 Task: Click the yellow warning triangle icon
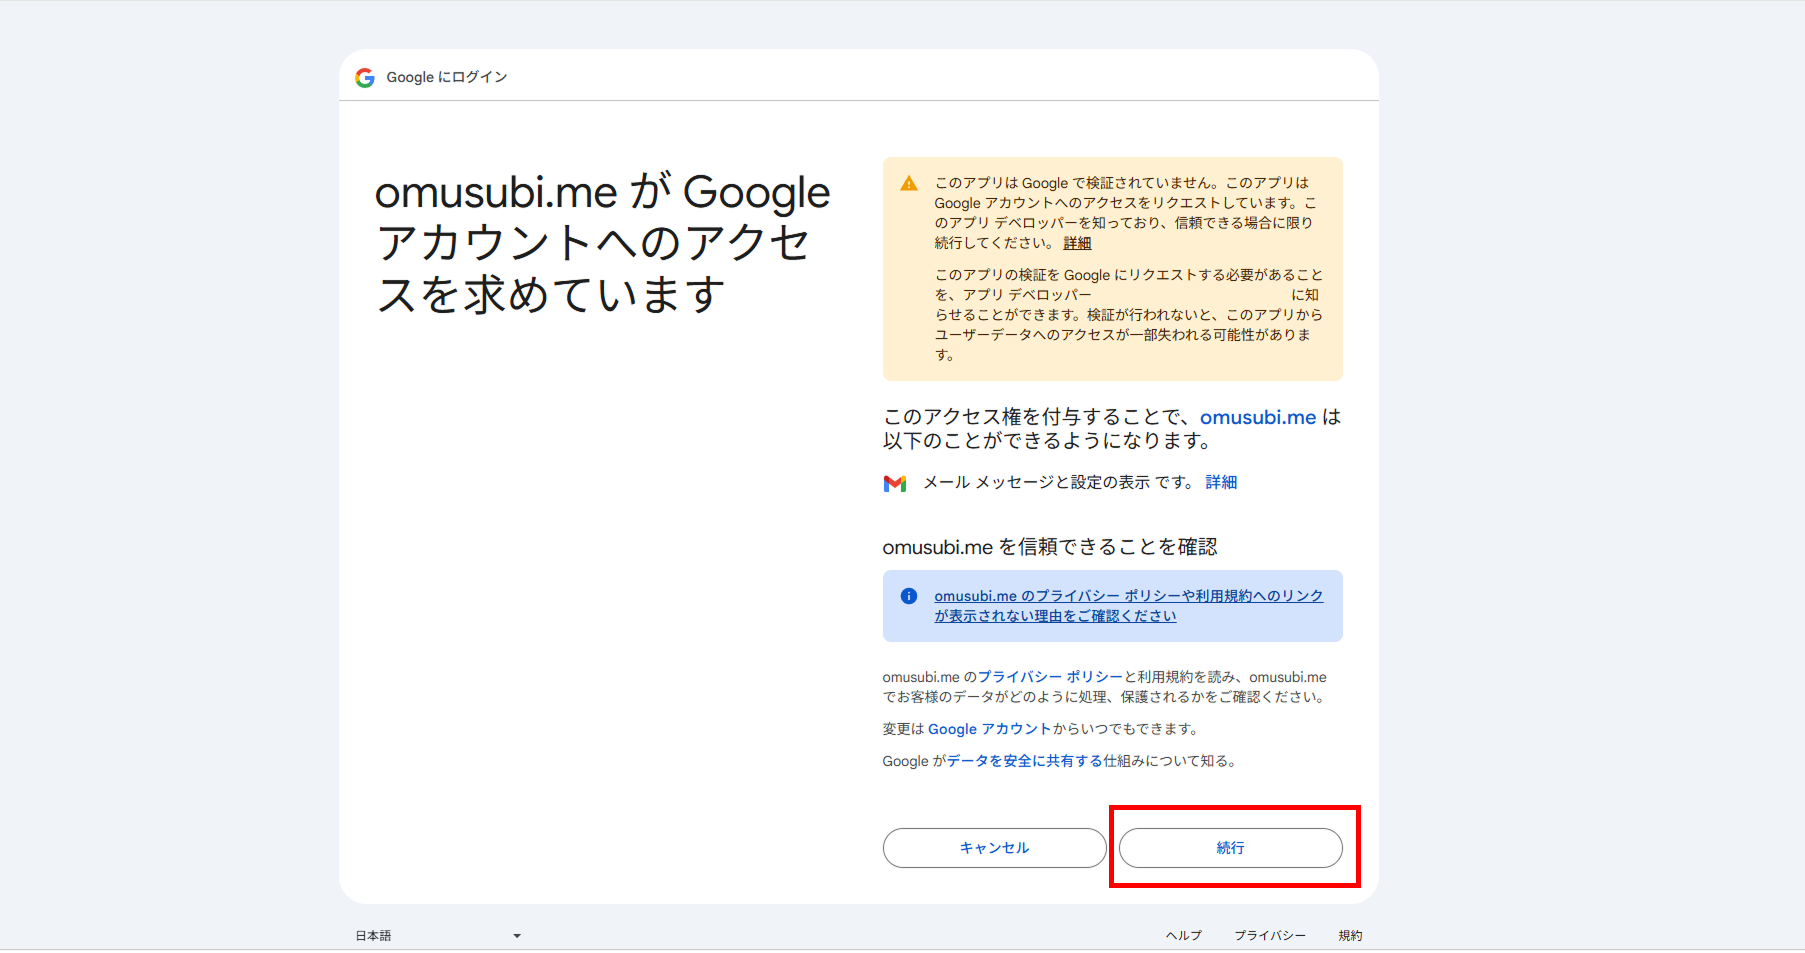pos(909,183)
